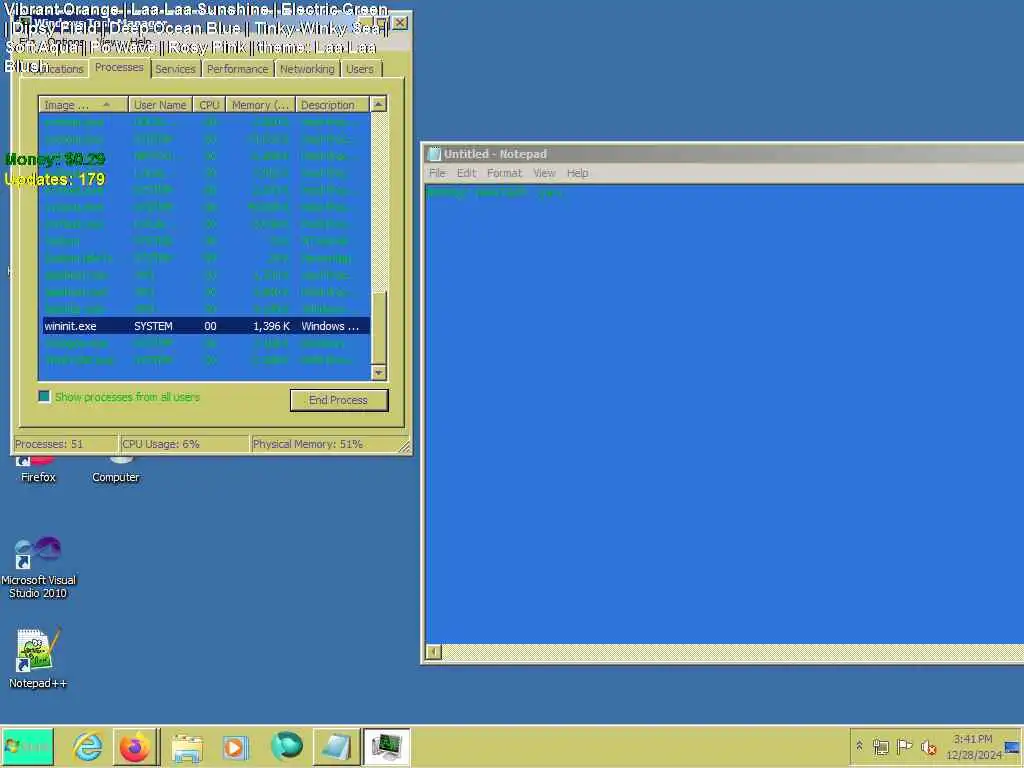This screenshot has height=768, width=1024.
Task: Click the Task Manager resize grip corner
Action: tap(404, 447)
